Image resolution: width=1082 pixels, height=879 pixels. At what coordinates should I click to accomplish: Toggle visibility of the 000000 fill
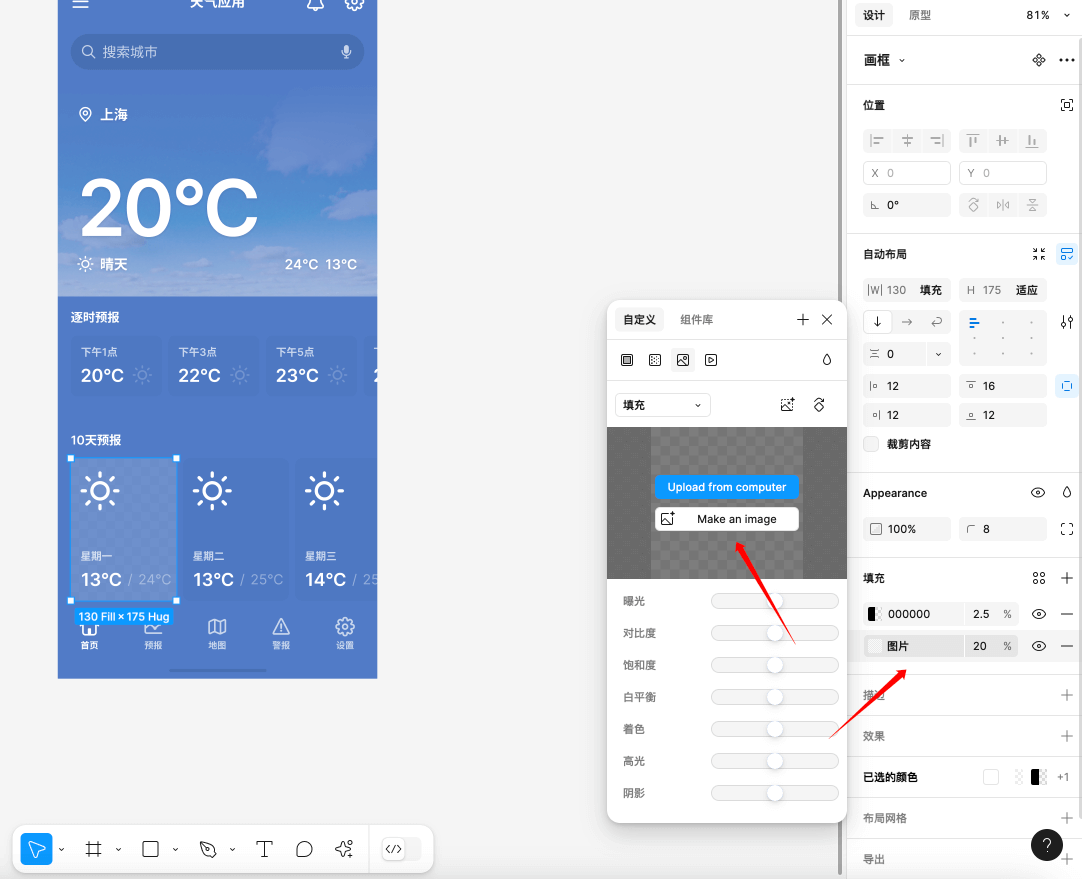1039,614
